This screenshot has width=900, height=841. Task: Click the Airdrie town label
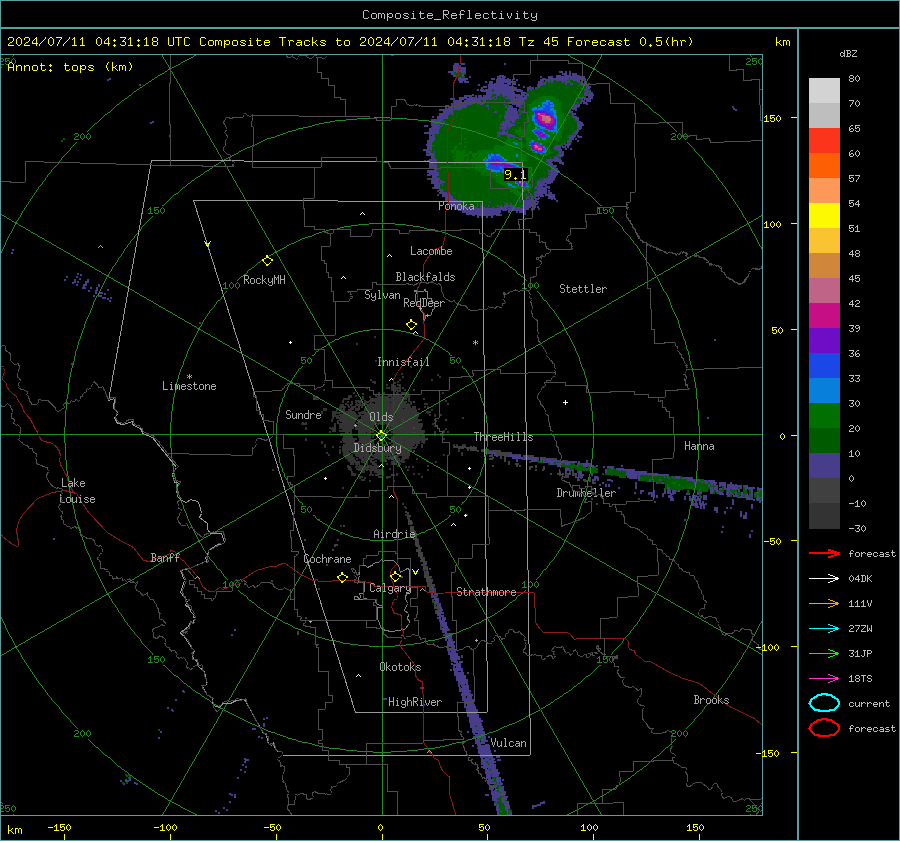click(394, 534)
